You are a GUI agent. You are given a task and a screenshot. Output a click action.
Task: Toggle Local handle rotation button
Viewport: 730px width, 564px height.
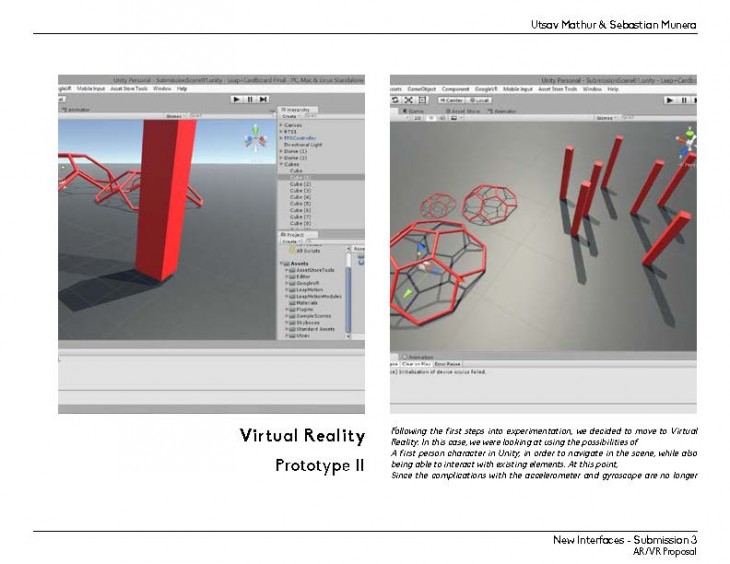click(478, 100)
